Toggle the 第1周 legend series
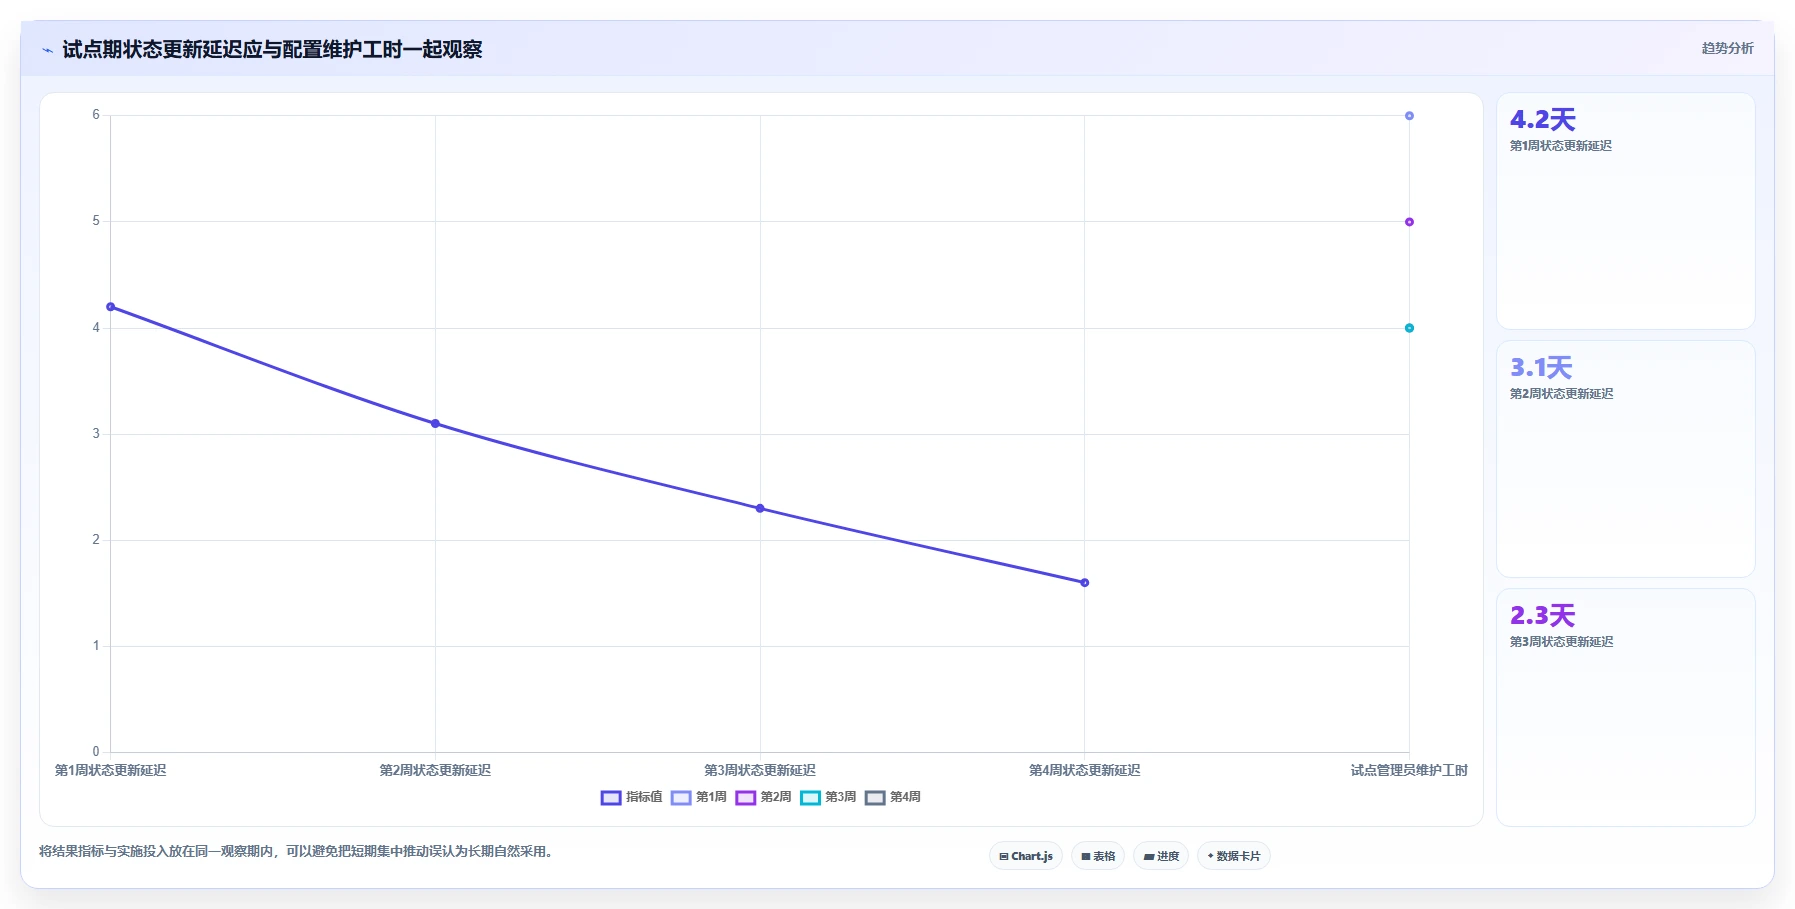The width and height of the screenshot is (1795, 909). pos(699,797)
